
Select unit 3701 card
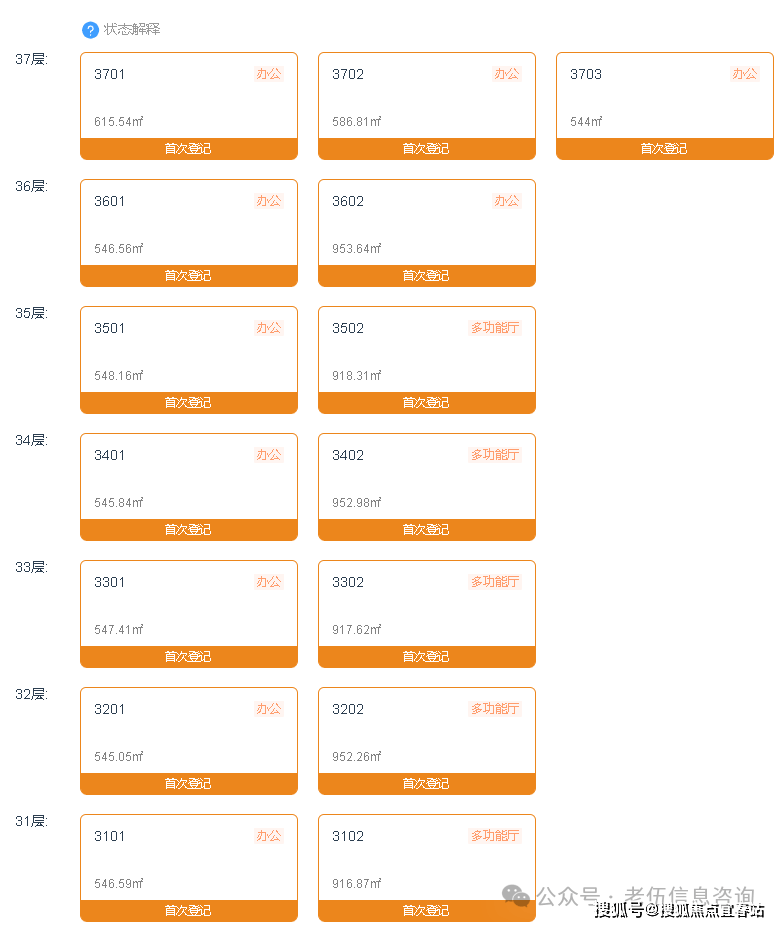pos(188,97)
